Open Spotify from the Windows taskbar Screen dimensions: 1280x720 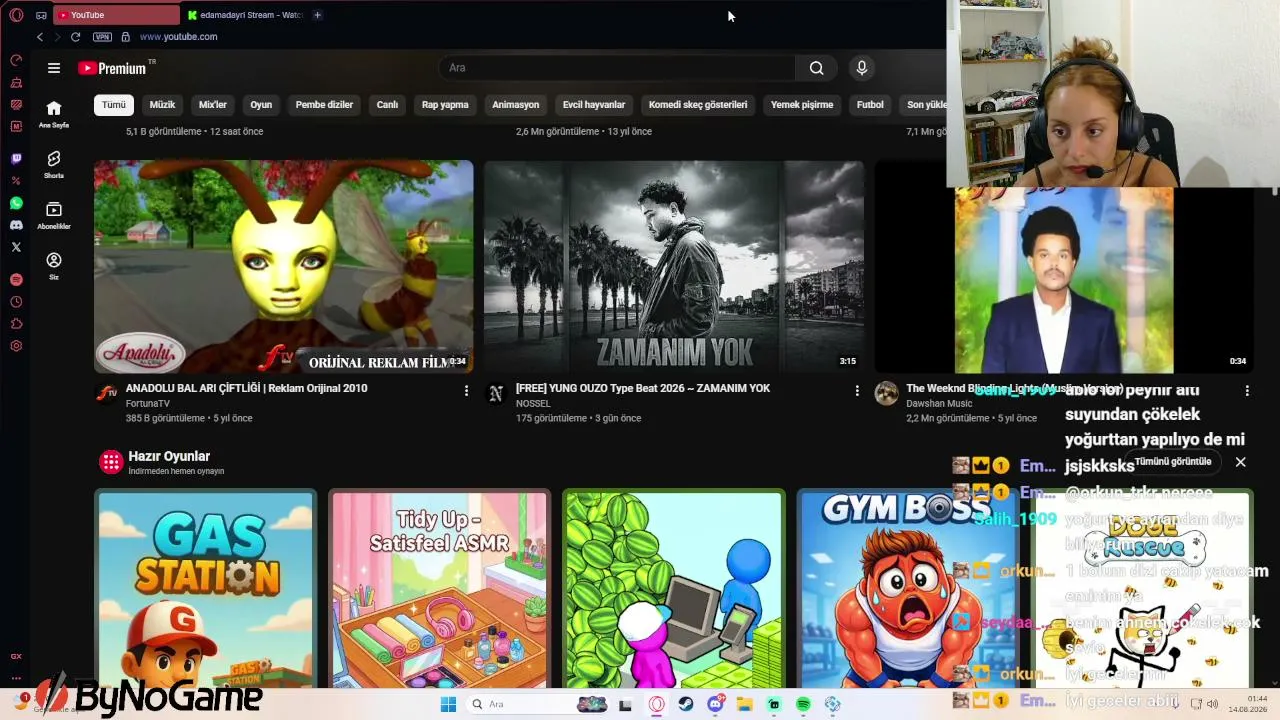[803, 704]
